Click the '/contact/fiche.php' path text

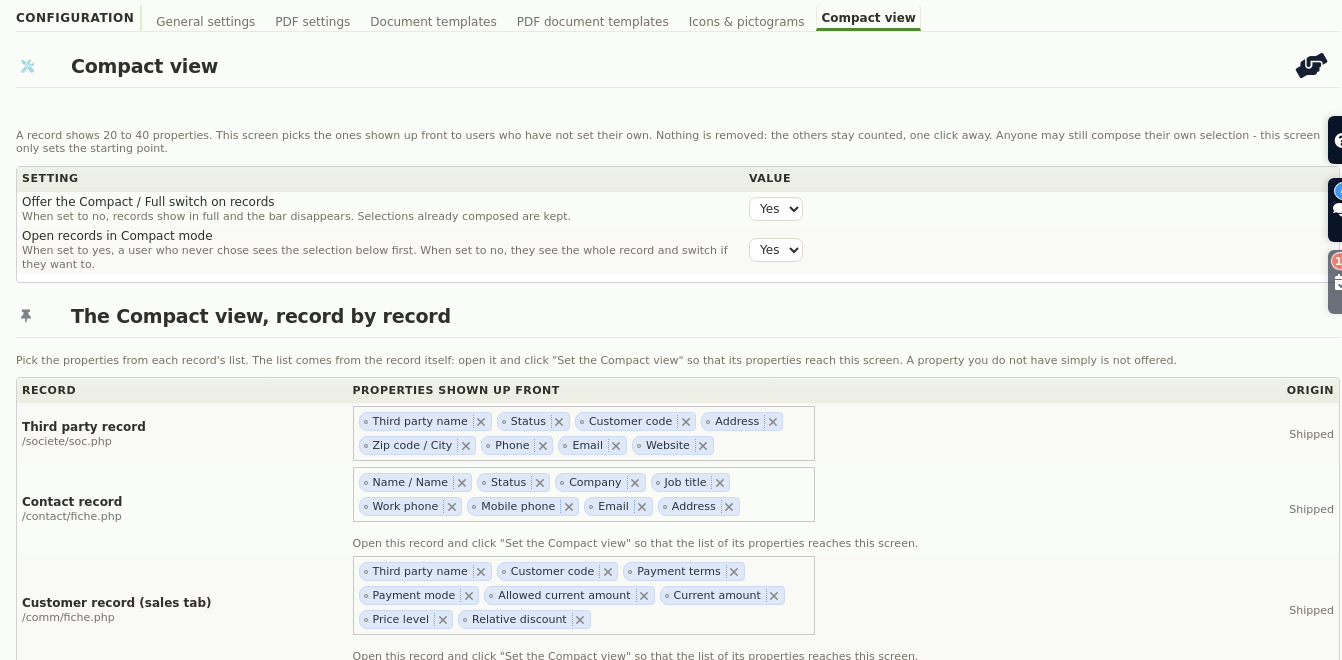72,516
